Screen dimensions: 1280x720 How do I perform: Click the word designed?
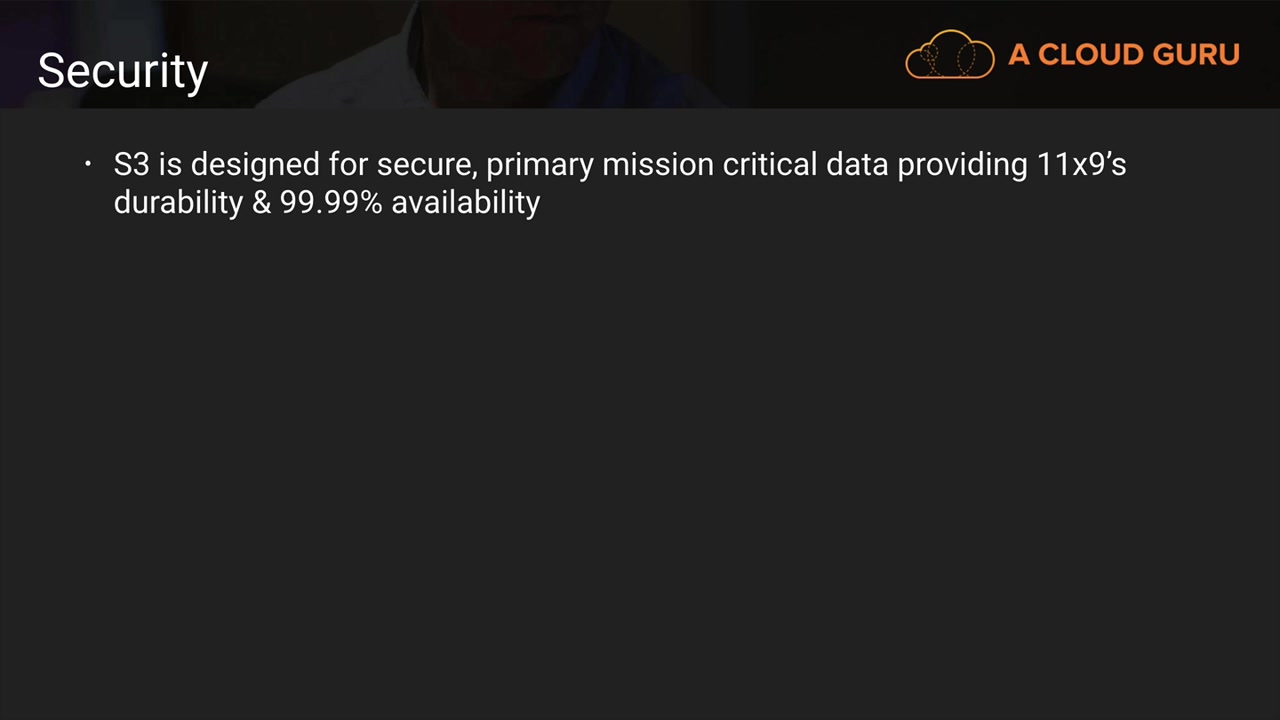pos(255,164)
